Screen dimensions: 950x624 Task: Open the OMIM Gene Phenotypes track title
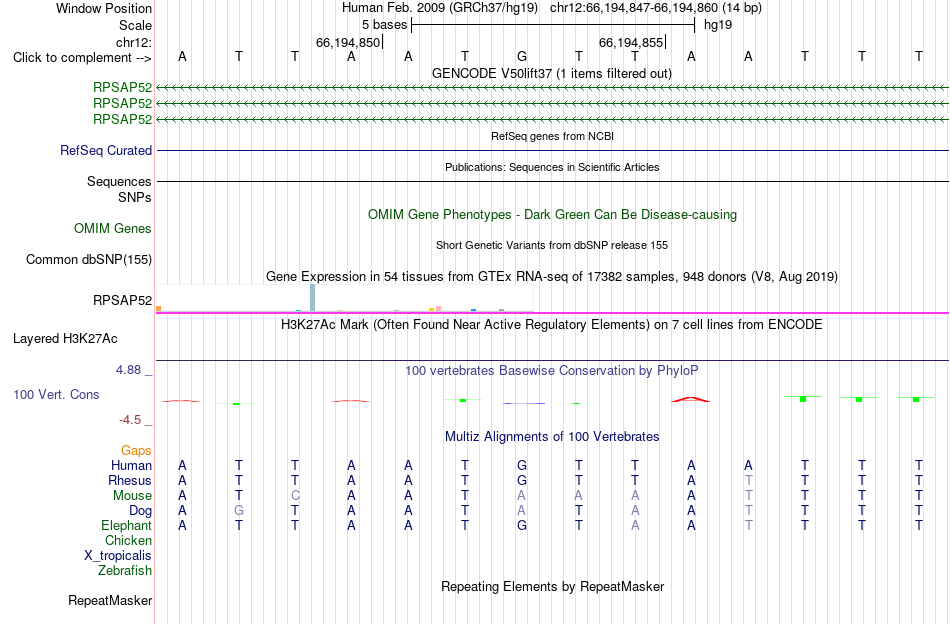click(x=552, y=214)
